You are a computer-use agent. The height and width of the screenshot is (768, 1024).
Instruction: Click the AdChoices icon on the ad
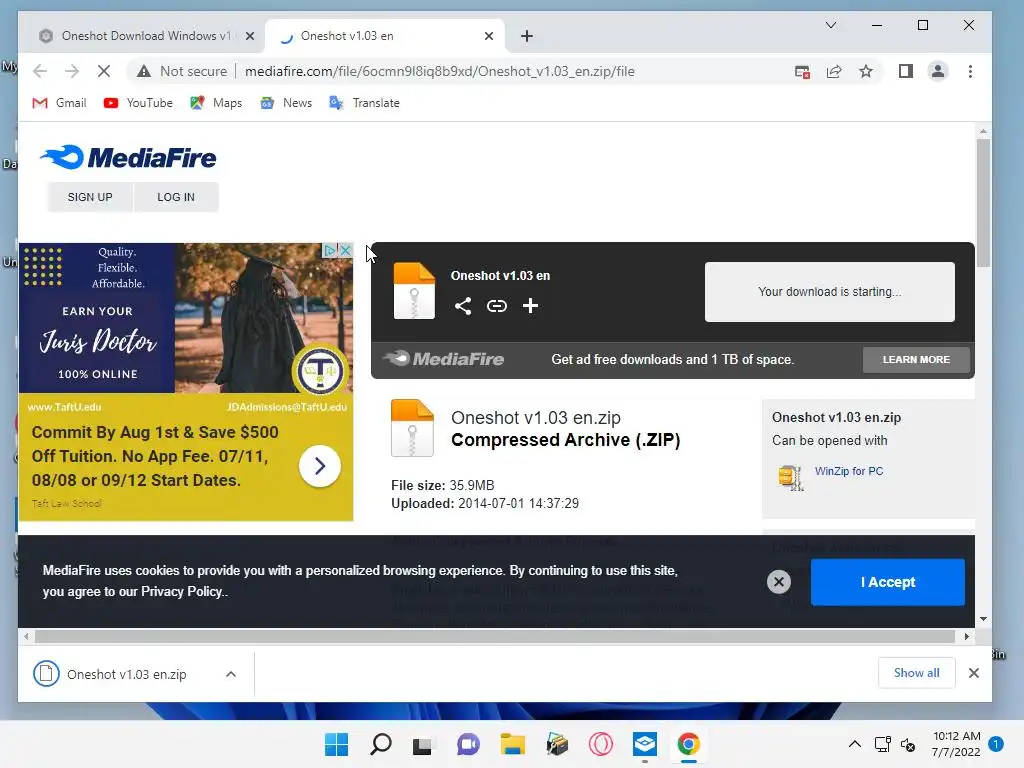[x=330, y=250]
